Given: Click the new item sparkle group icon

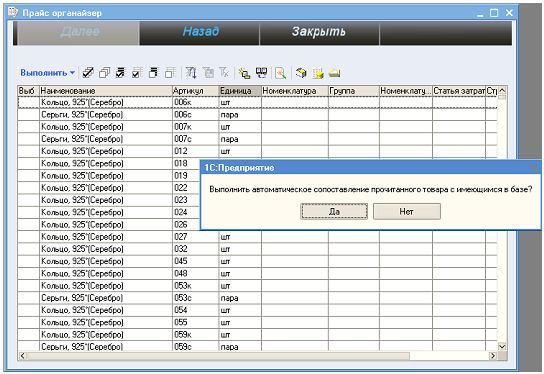Looking at the screenshot, I should [x=244, y=73].
